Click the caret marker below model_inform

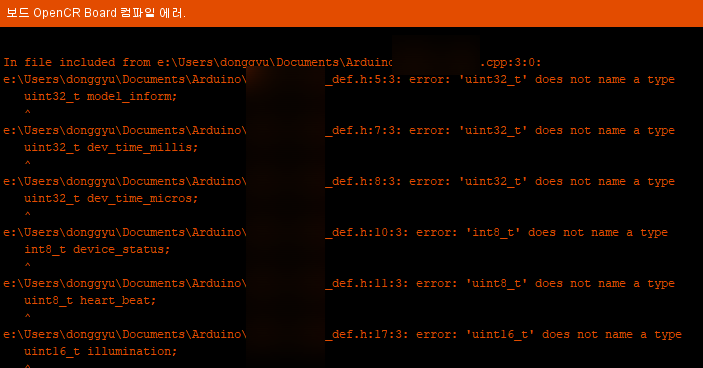(x=28, y=113)
